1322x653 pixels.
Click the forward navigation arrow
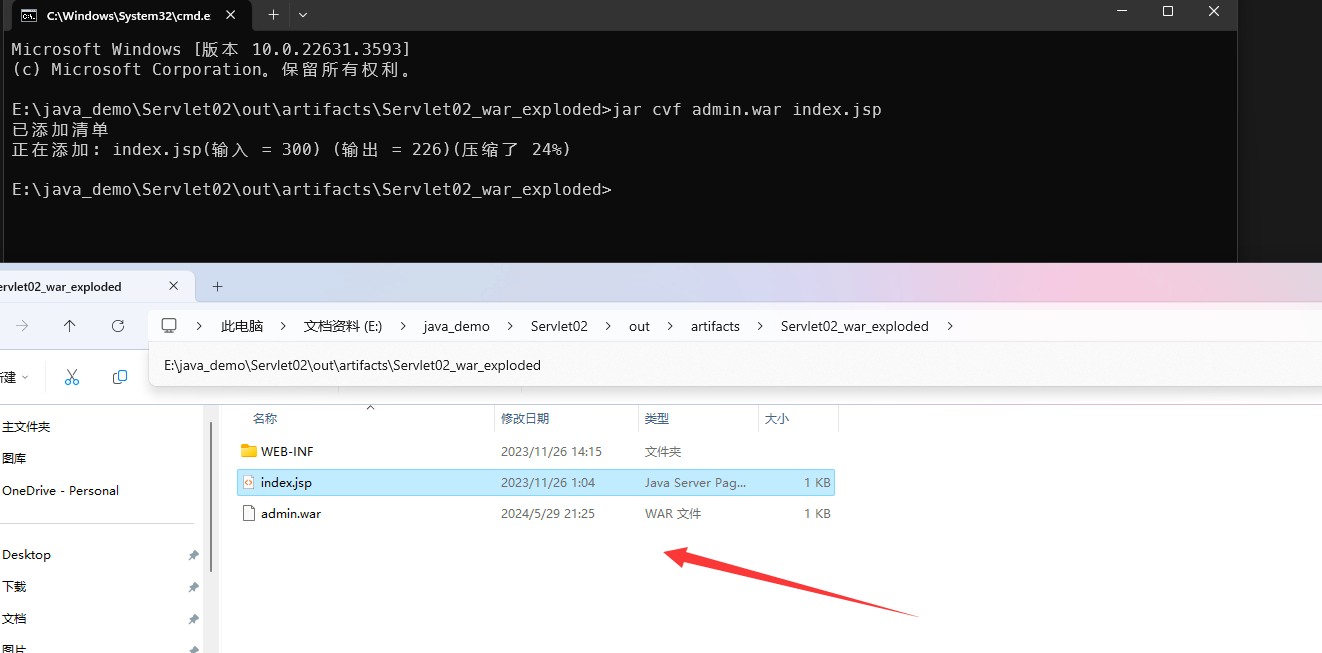(23, 326)
